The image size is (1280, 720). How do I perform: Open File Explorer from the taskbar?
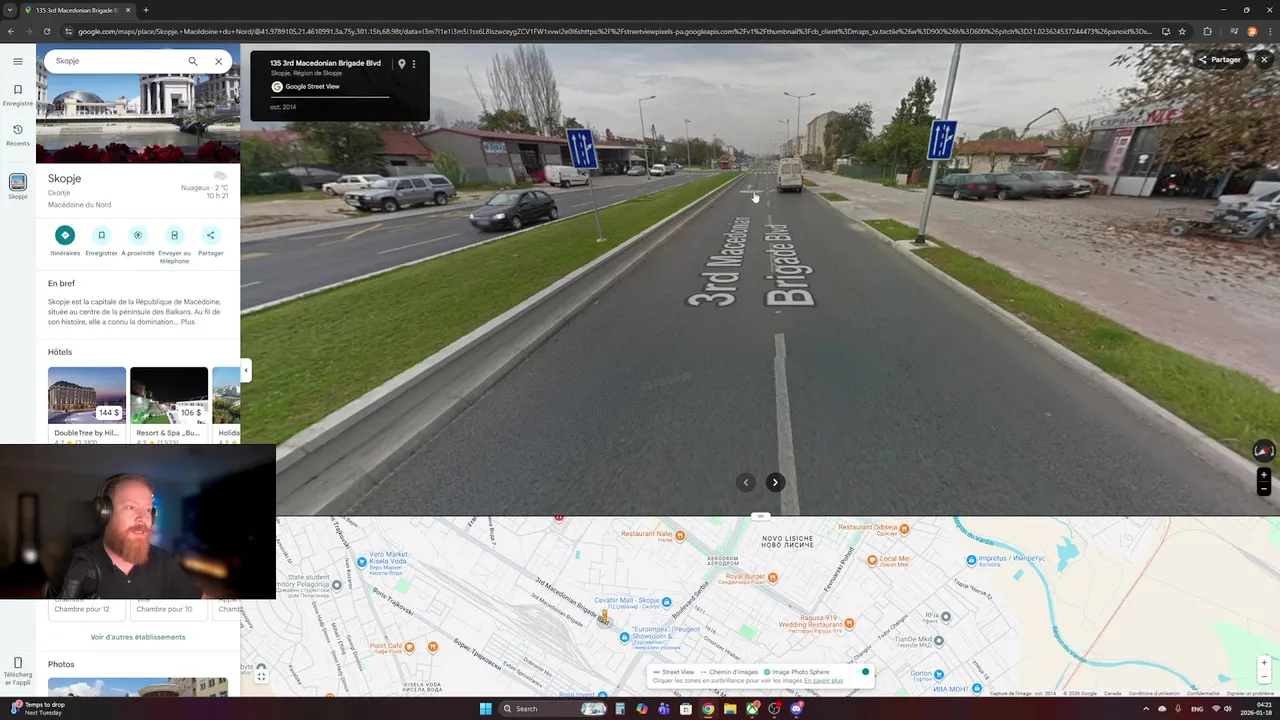tap(730, 708)
